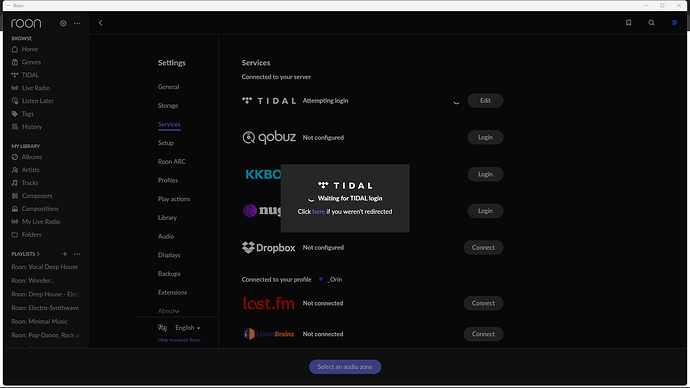The width and height of the screenshot is (690, 388).
Task: Click the Qobuz logo
Action: coord(269,137)
